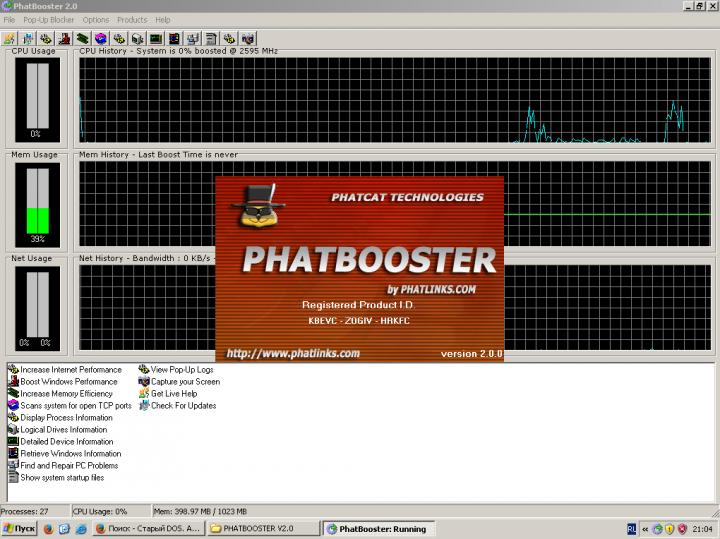Open Capture your Screen from the list
This screenshot has width=720, height=539.
[x=184, y=382]
